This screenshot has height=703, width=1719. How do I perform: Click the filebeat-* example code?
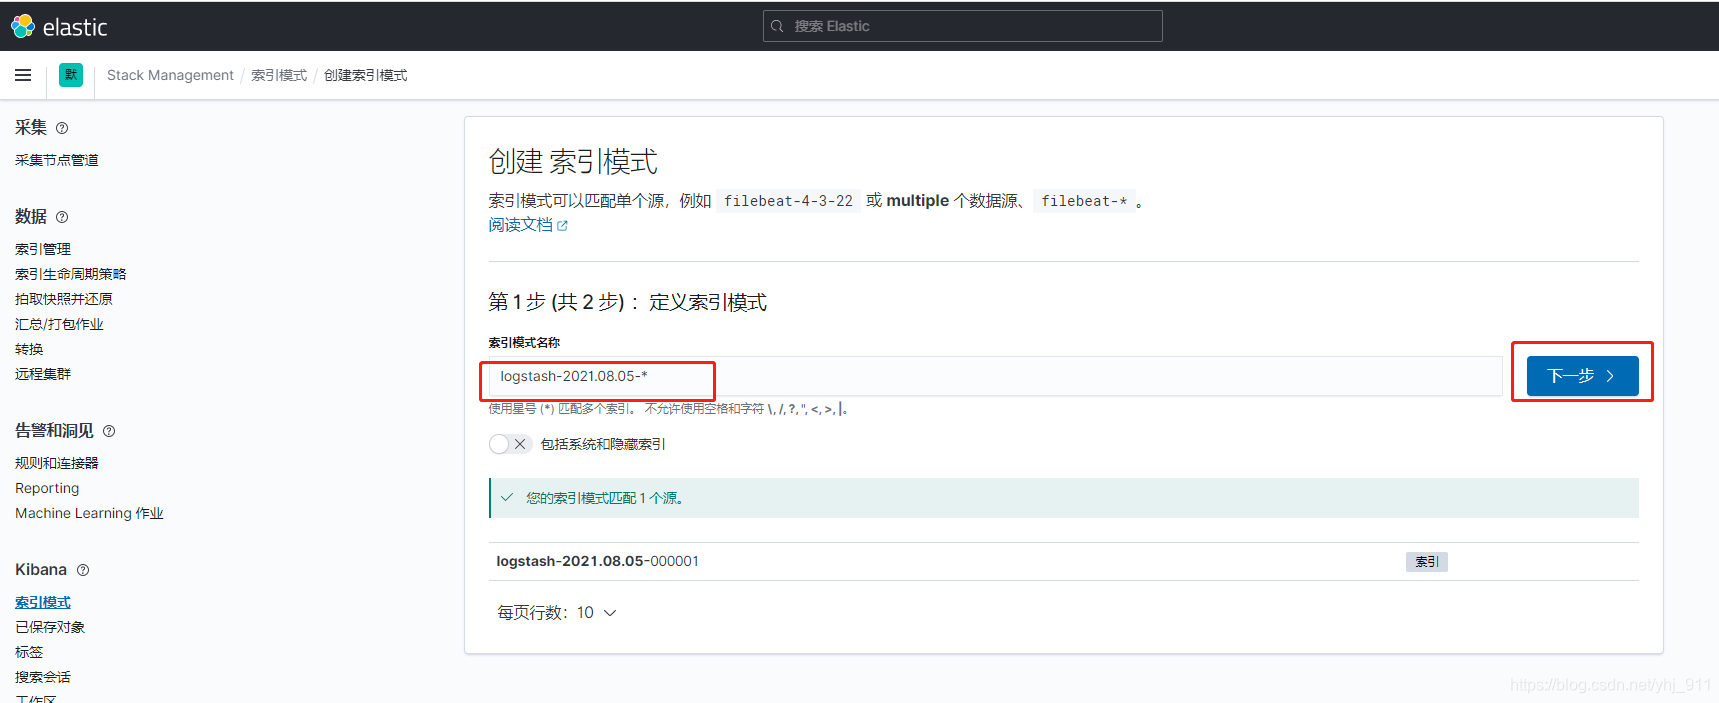coord(1084,201)
